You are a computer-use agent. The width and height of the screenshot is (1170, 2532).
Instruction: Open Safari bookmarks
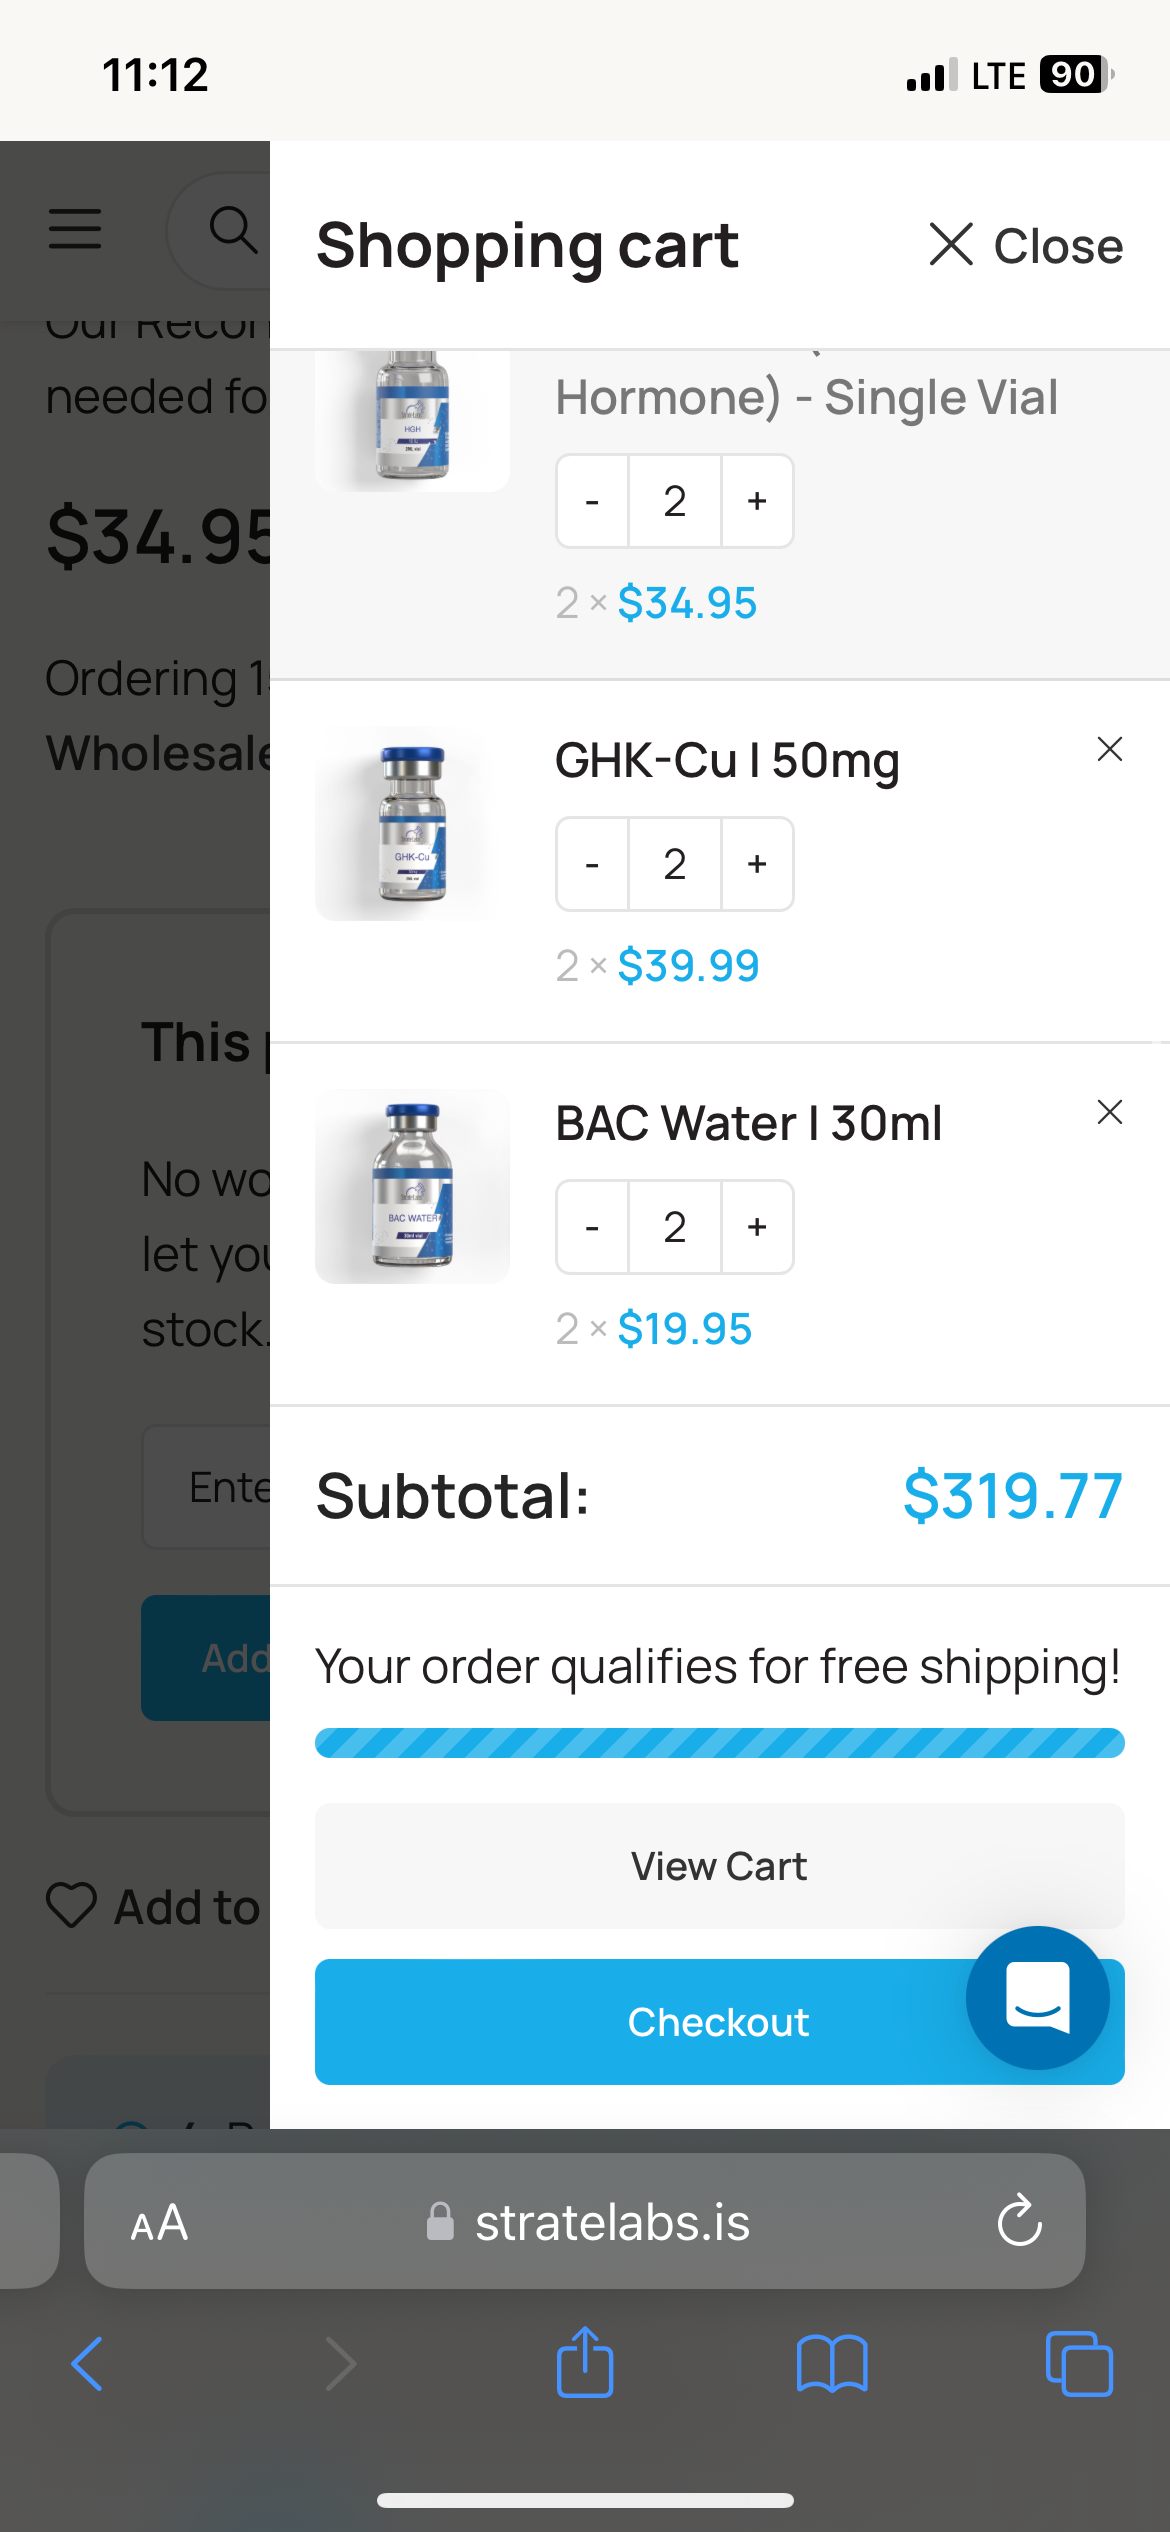pyautogui.click(x=832, y=2364)
